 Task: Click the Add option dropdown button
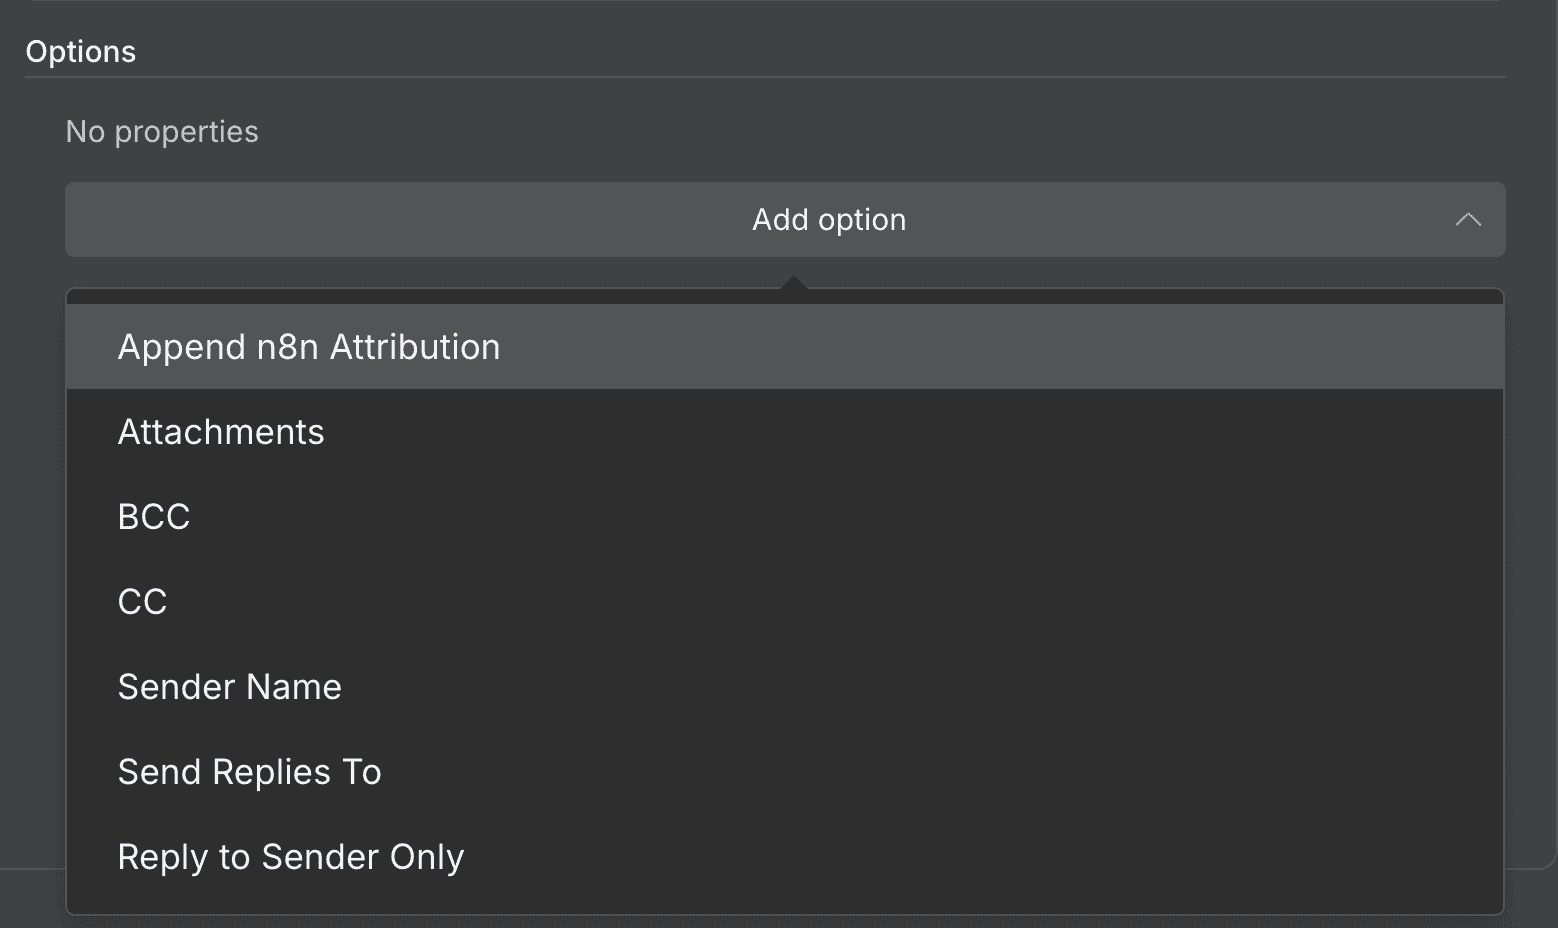(x=784, y=220)
